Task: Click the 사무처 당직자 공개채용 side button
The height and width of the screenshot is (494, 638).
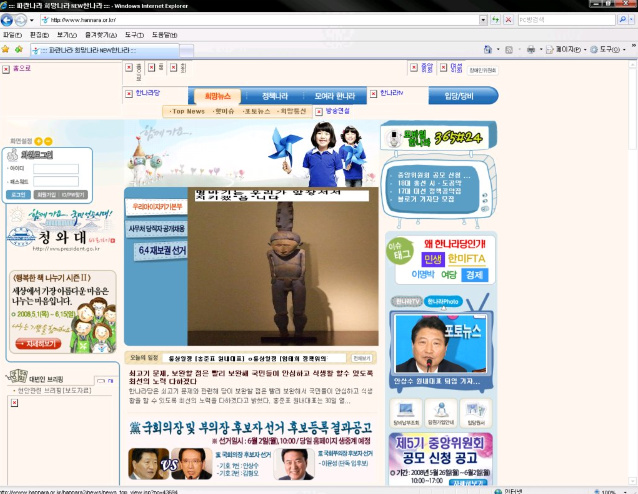Action: (x=157, y=229)
